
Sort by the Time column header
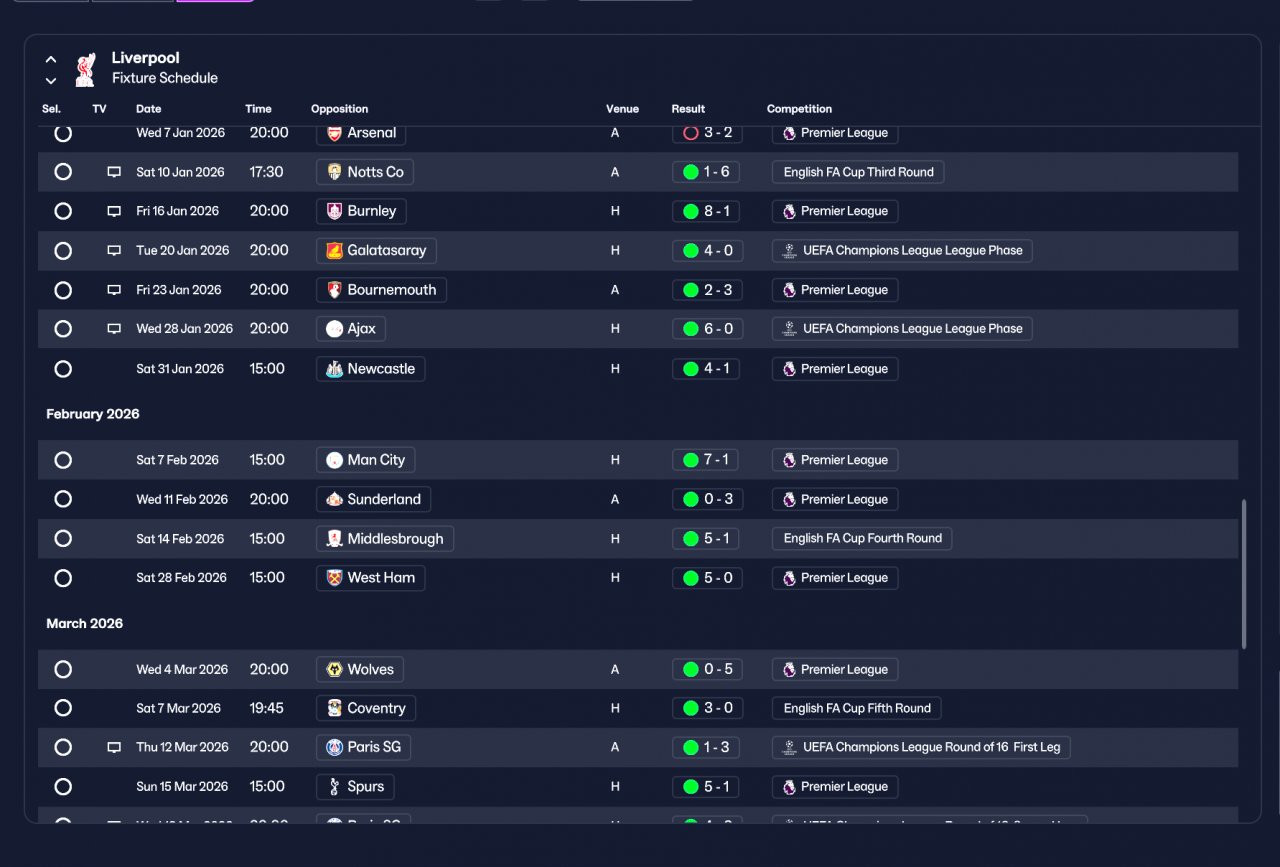[x=258, y=109]
